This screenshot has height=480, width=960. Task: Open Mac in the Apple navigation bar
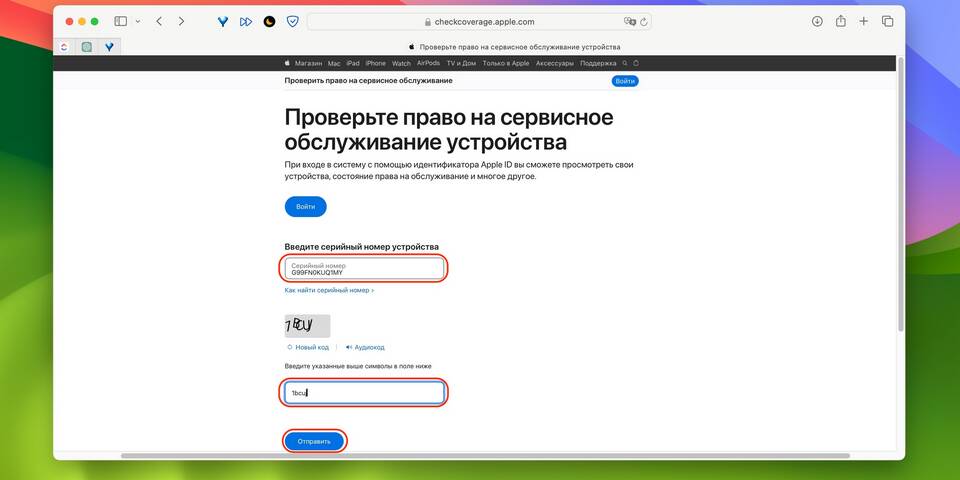334,63
